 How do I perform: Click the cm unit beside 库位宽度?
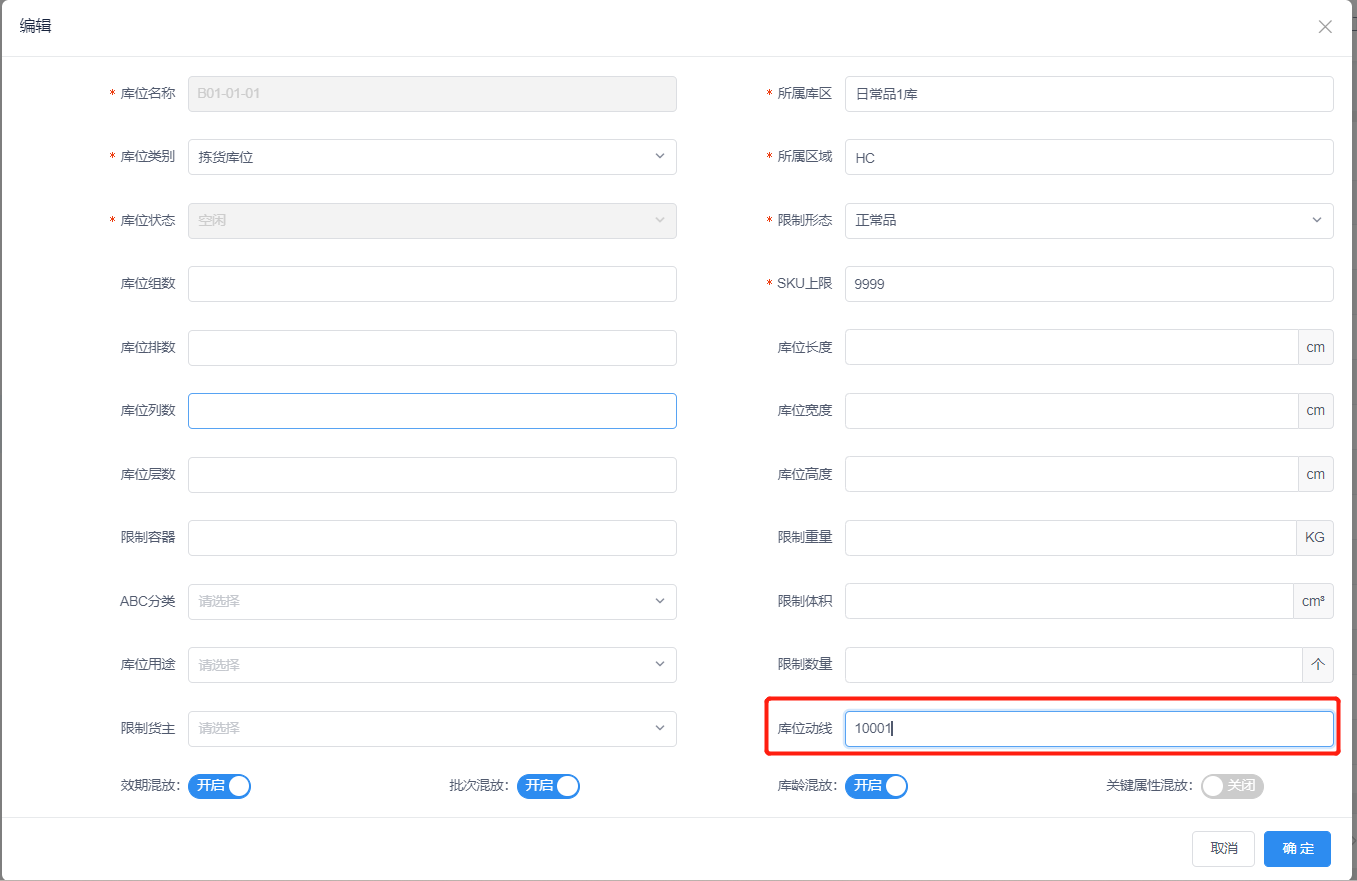tap(1316, 411)
